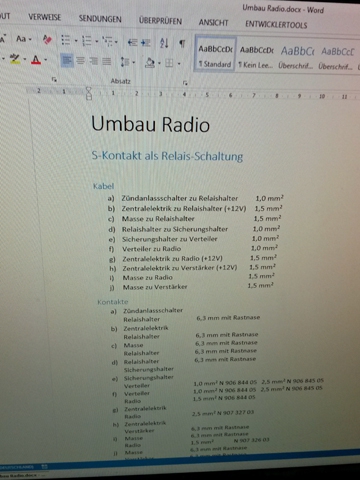Toggle paragraph marks pilcrow button
Screen dimensions: 360x480
click(x=182, y=43)
